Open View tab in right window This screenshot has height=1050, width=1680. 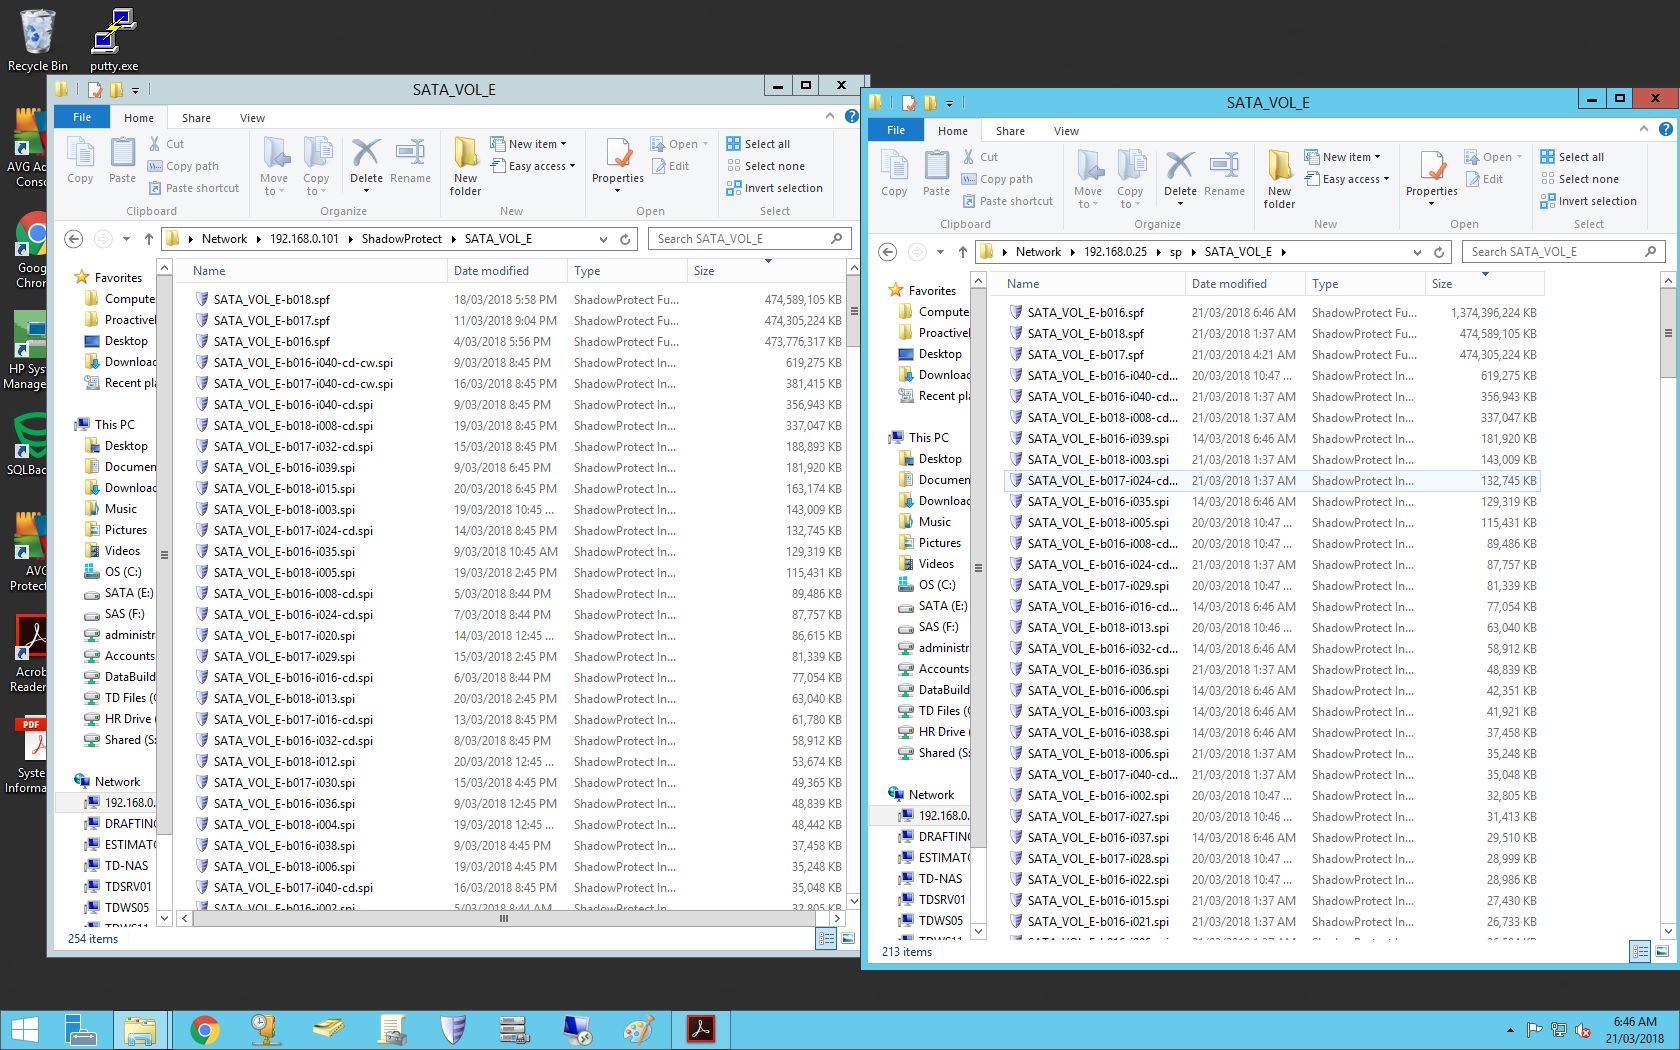click(1066, 131)
